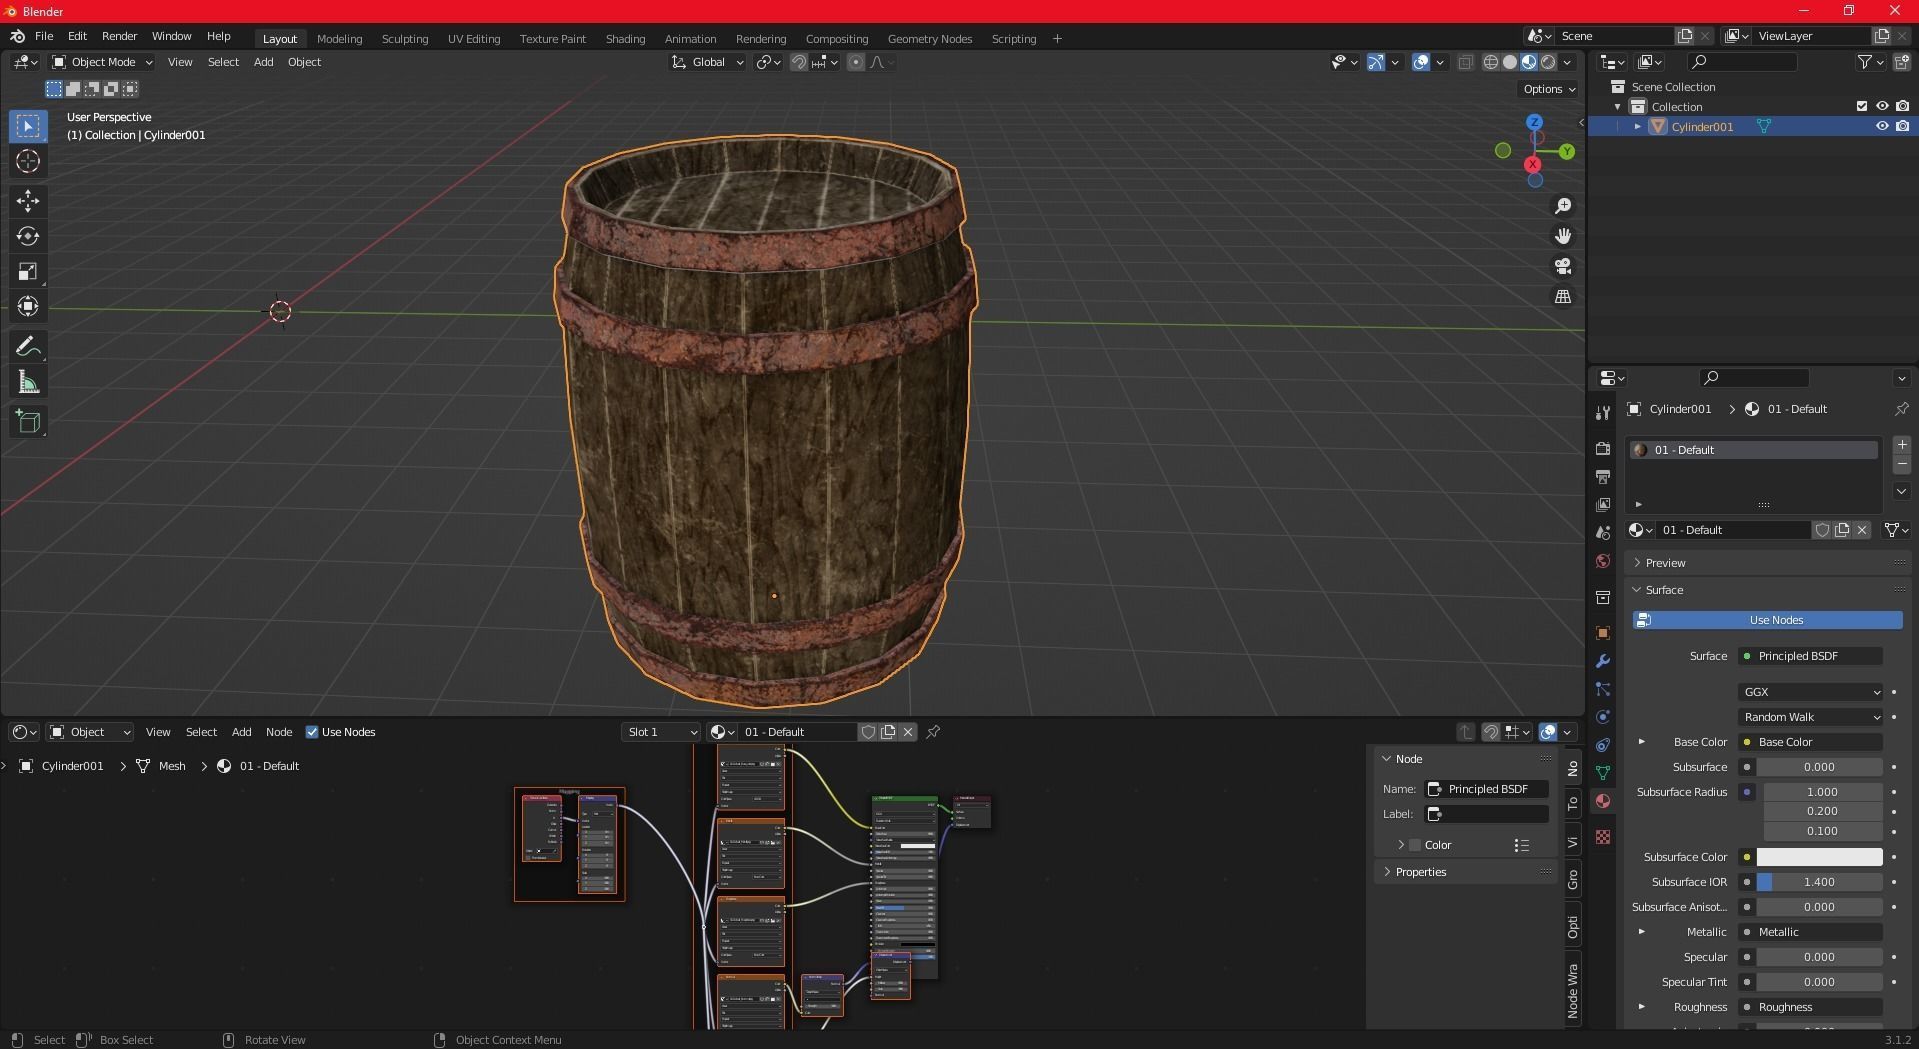Click the Base Color linked input field
The image size is (1919, 1049).
pos(1810,742)
